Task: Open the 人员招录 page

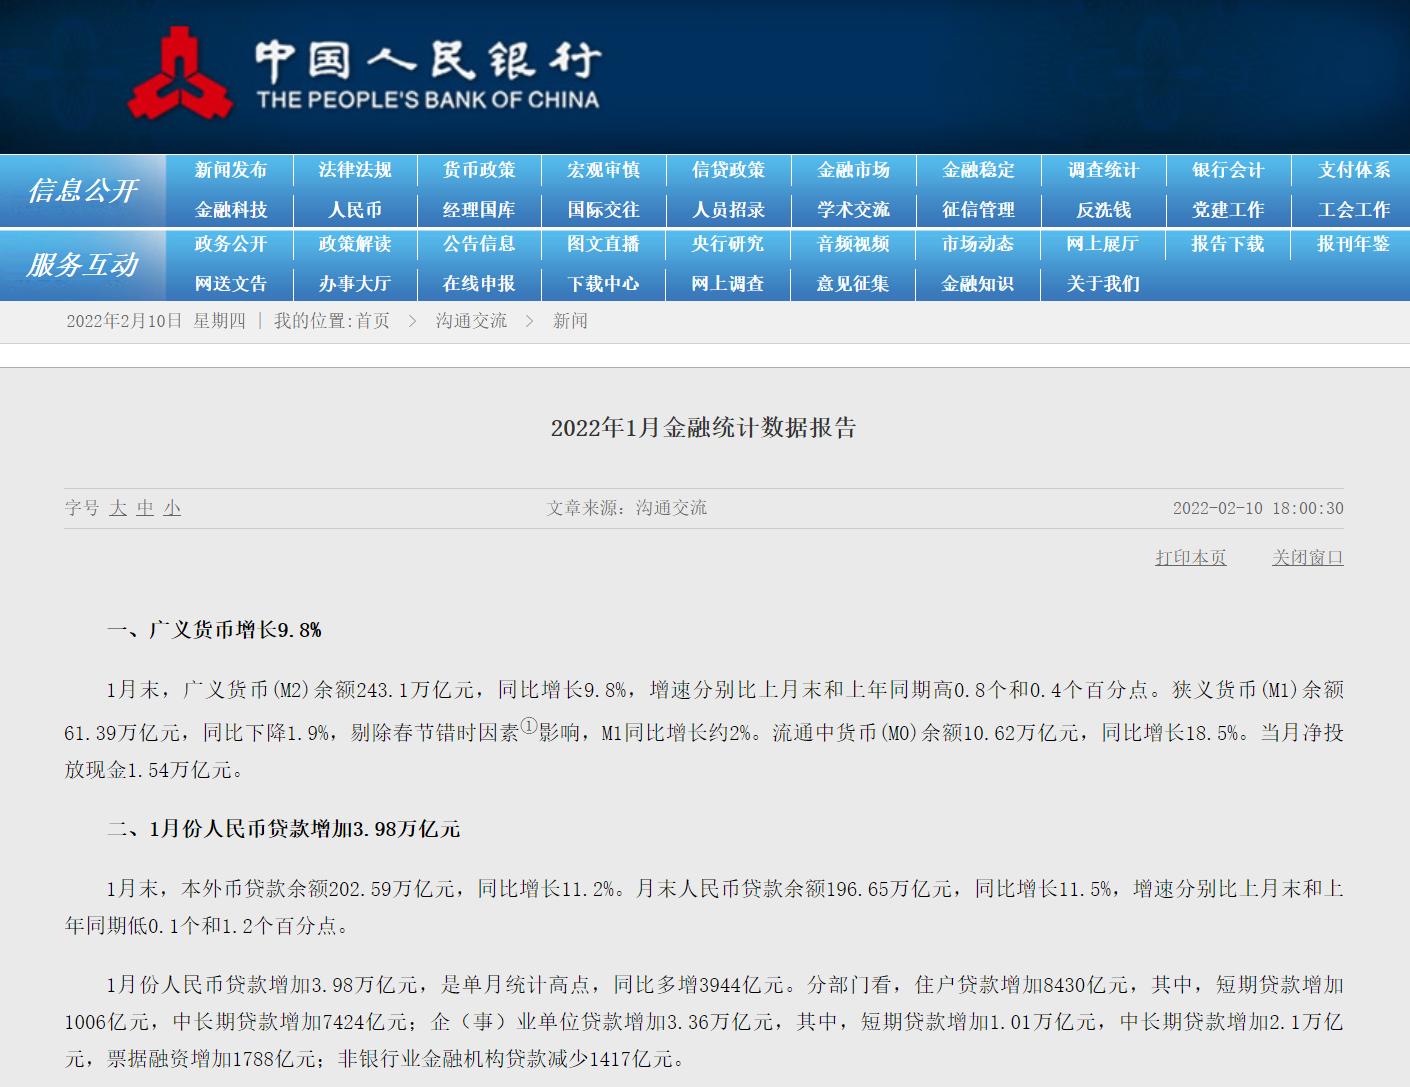Action: 729,210
